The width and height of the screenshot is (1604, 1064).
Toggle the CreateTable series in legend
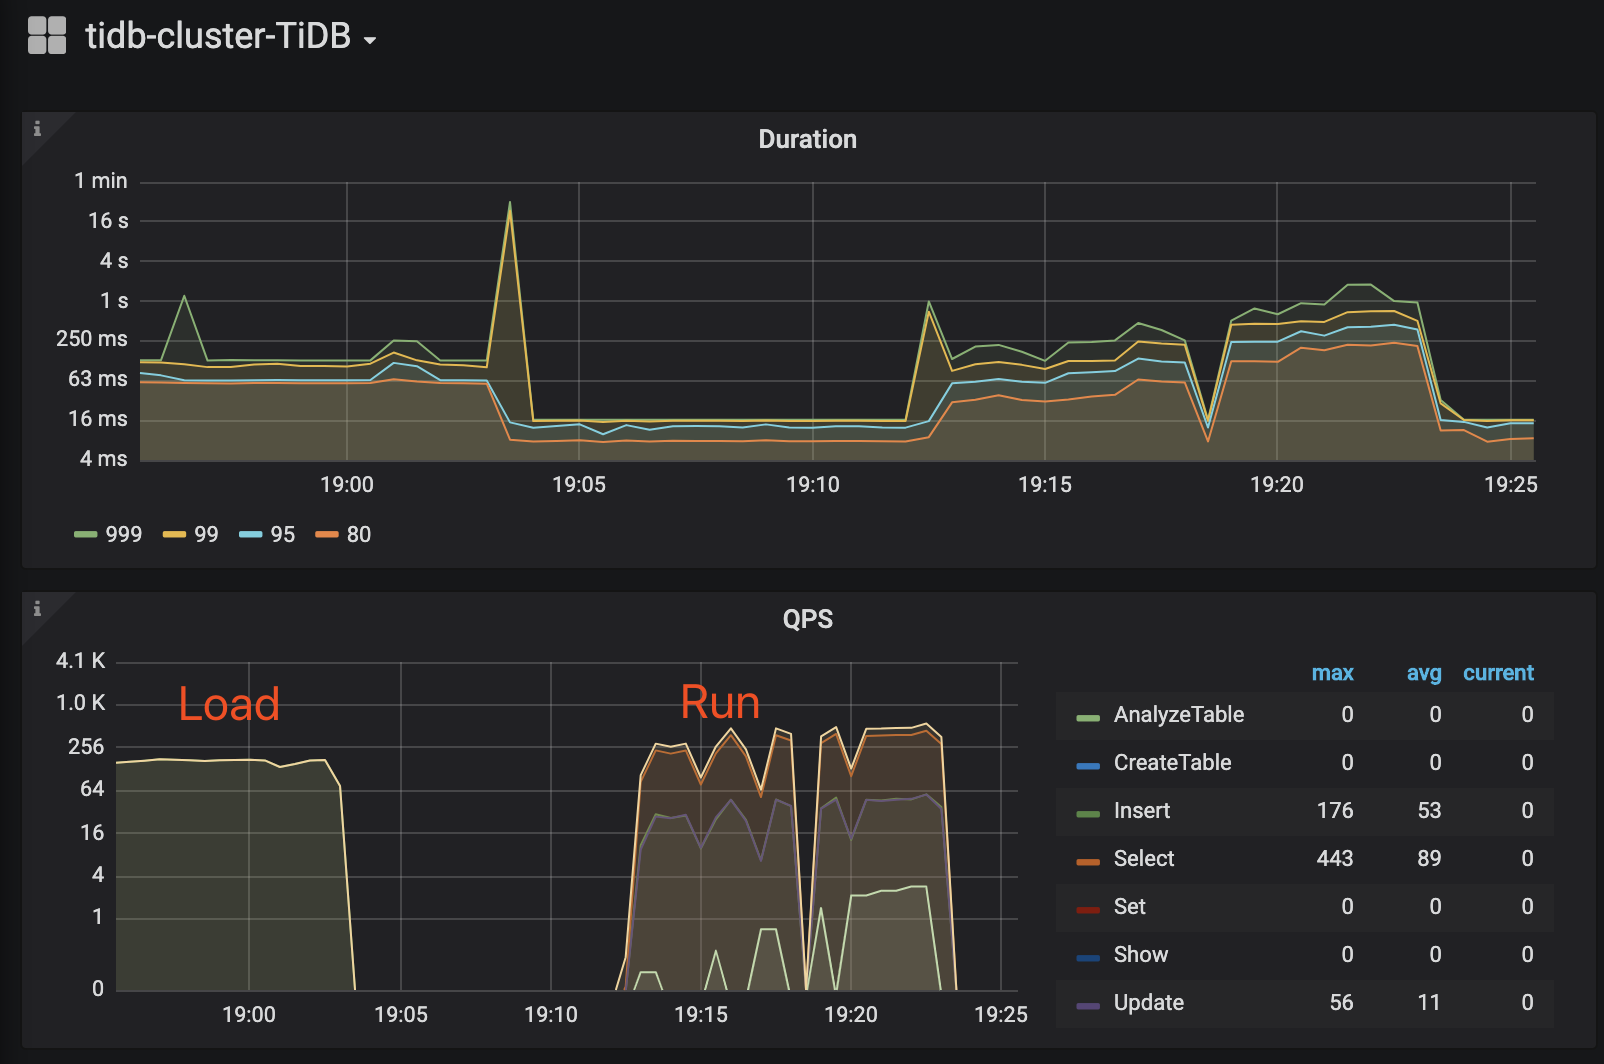click(x=1172, y=762)
